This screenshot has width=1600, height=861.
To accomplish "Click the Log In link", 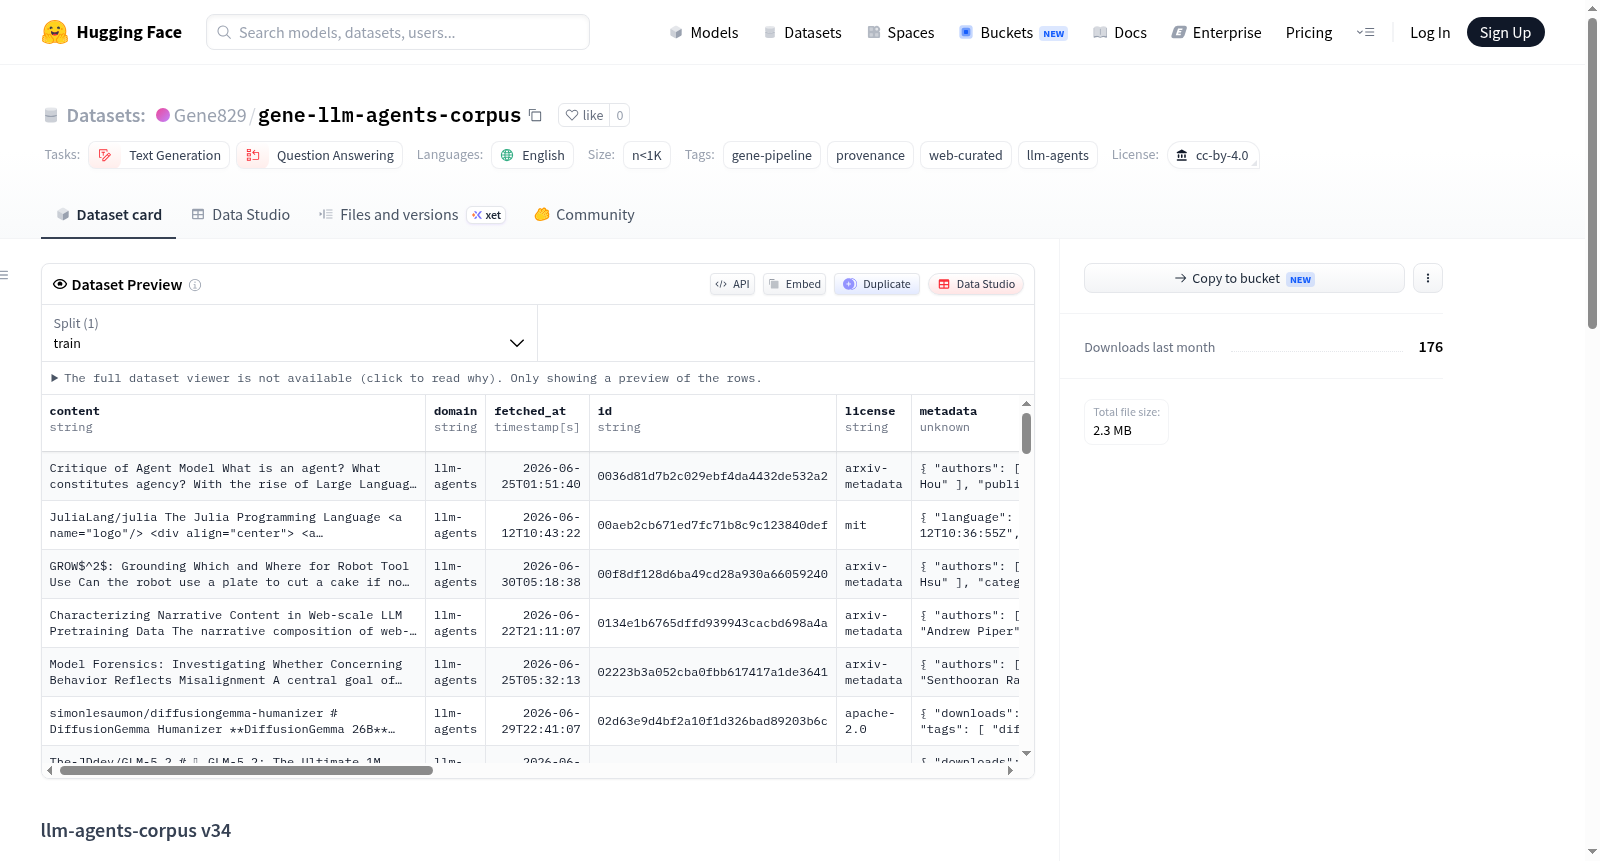I will tap(1430, 32).
